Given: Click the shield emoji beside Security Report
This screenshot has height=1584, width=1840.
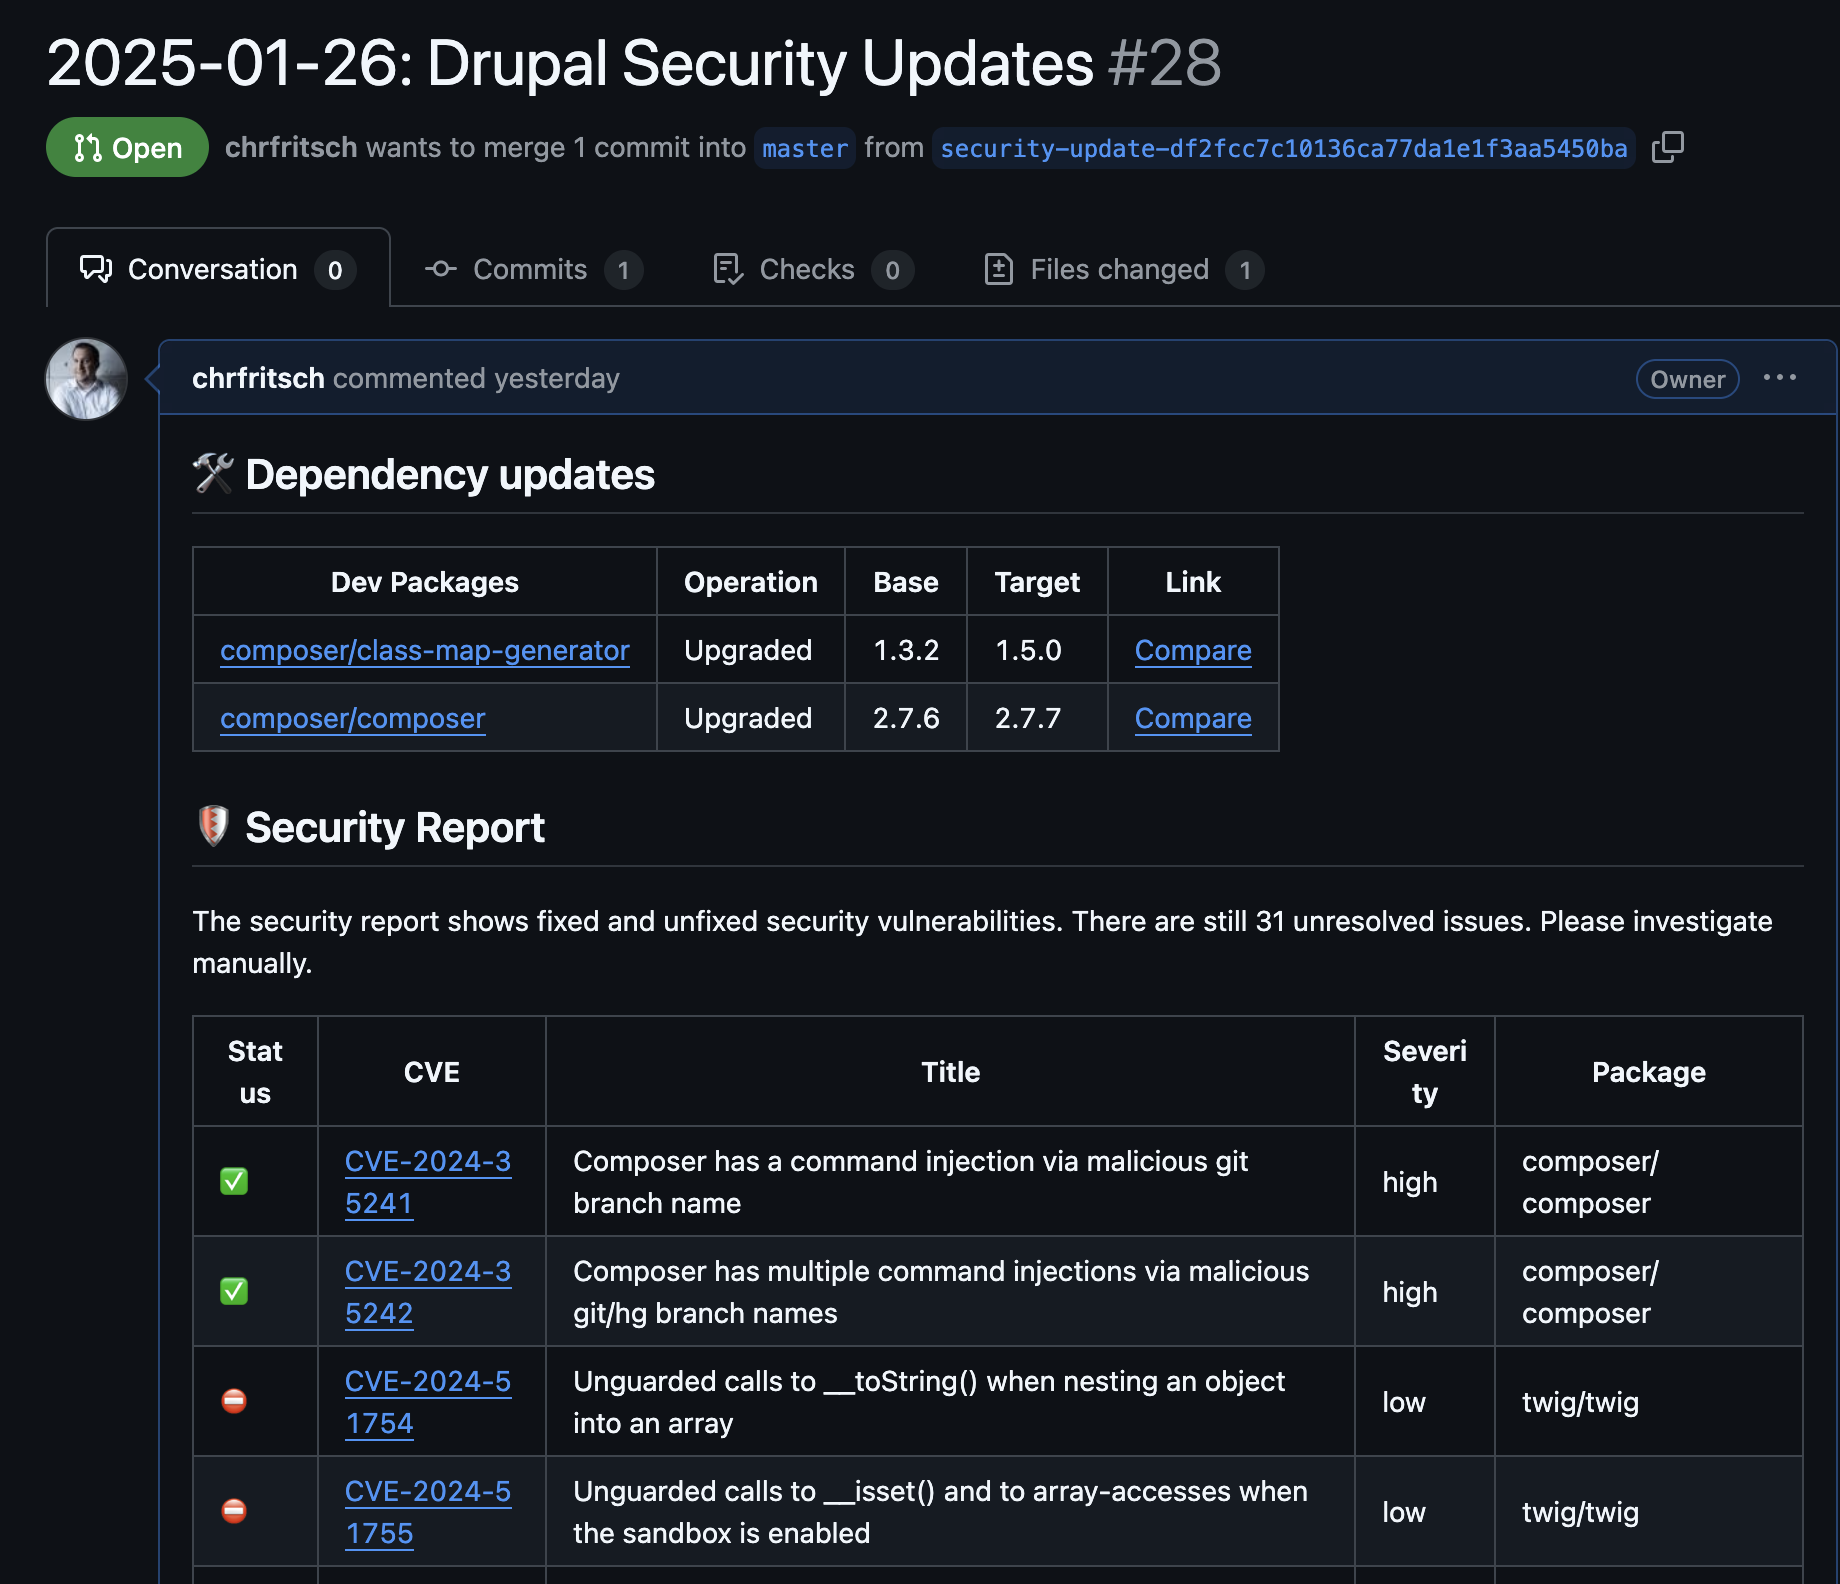Looking at the screenshot, I should click(x=213, y=826).
